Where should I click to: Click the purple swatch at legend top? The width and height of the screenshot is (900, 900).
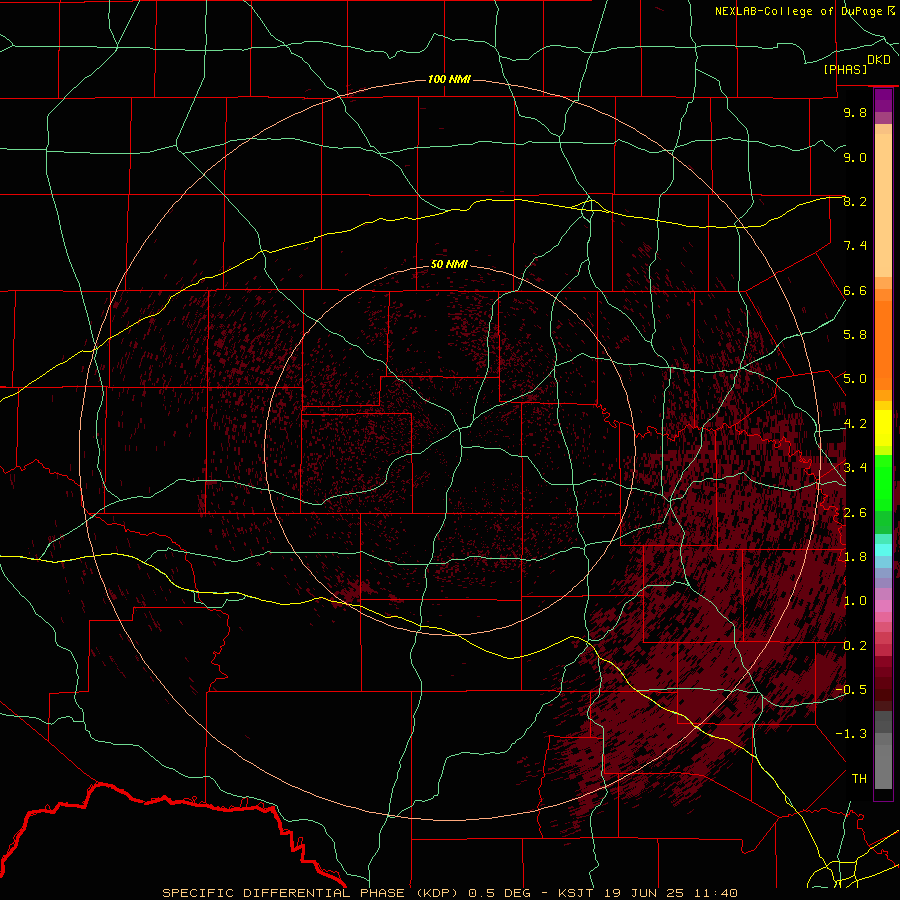tap(883, 100)
